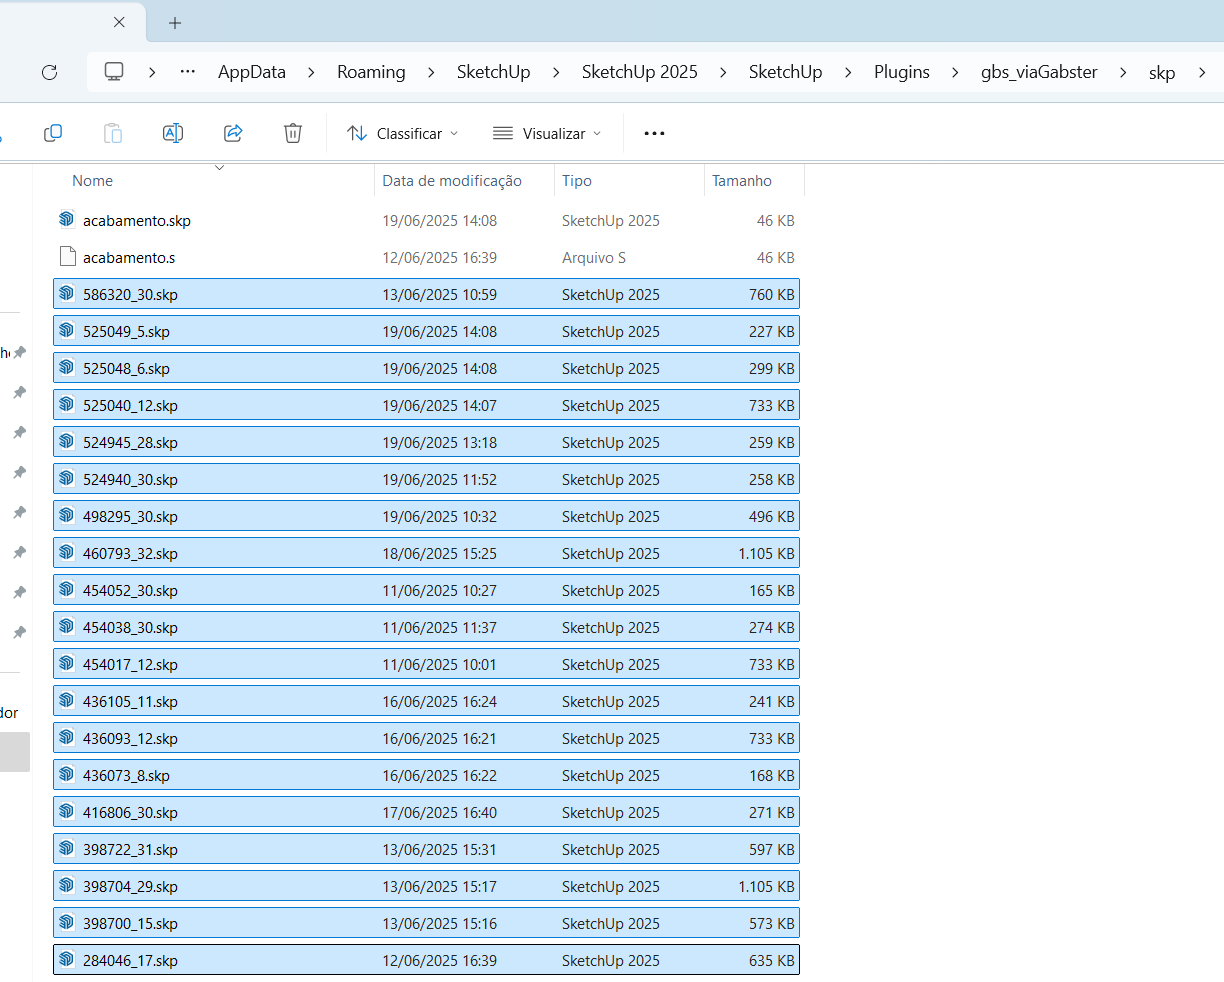Expand the chevron after Roaming in breadcrumb

point(431,72)
